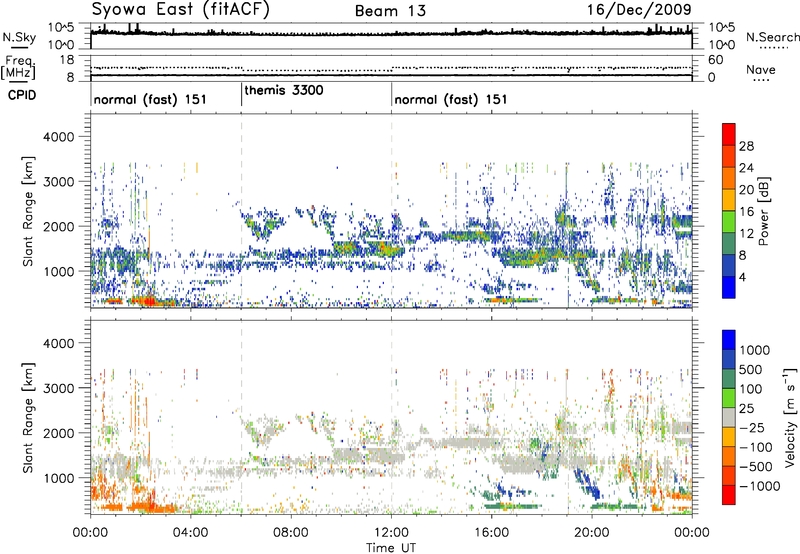Click the '3000' range tick in Velocity panel
Viewport: 800px width, 554px height.
[x=59, y=388]
